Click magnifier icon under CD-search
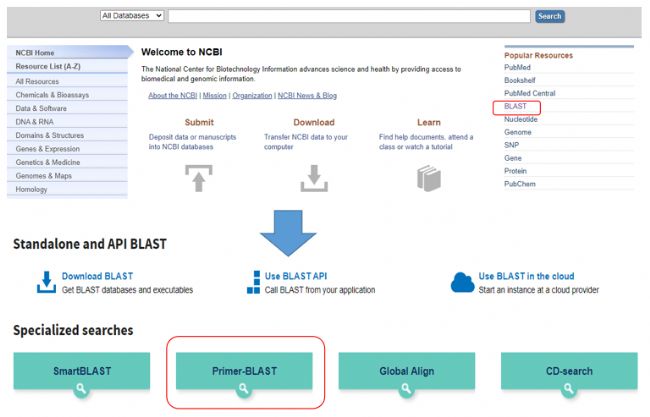Viewport: 650px width, 417px height. click(569, 389)
